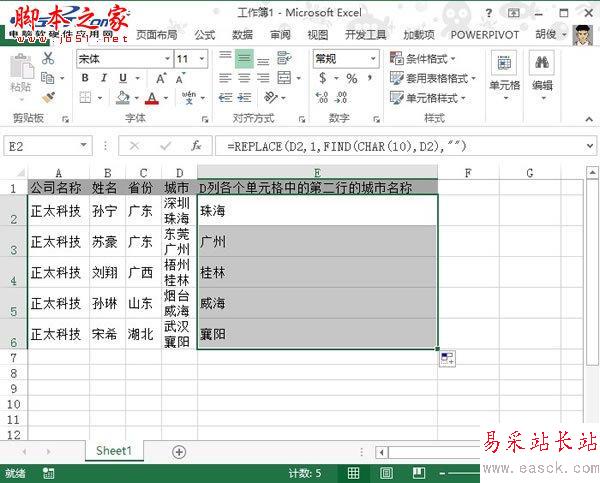The width and height of the screenshot is (600, 483).
Task: Open the 数据 ribbon tab
Action: pos(242,34)
